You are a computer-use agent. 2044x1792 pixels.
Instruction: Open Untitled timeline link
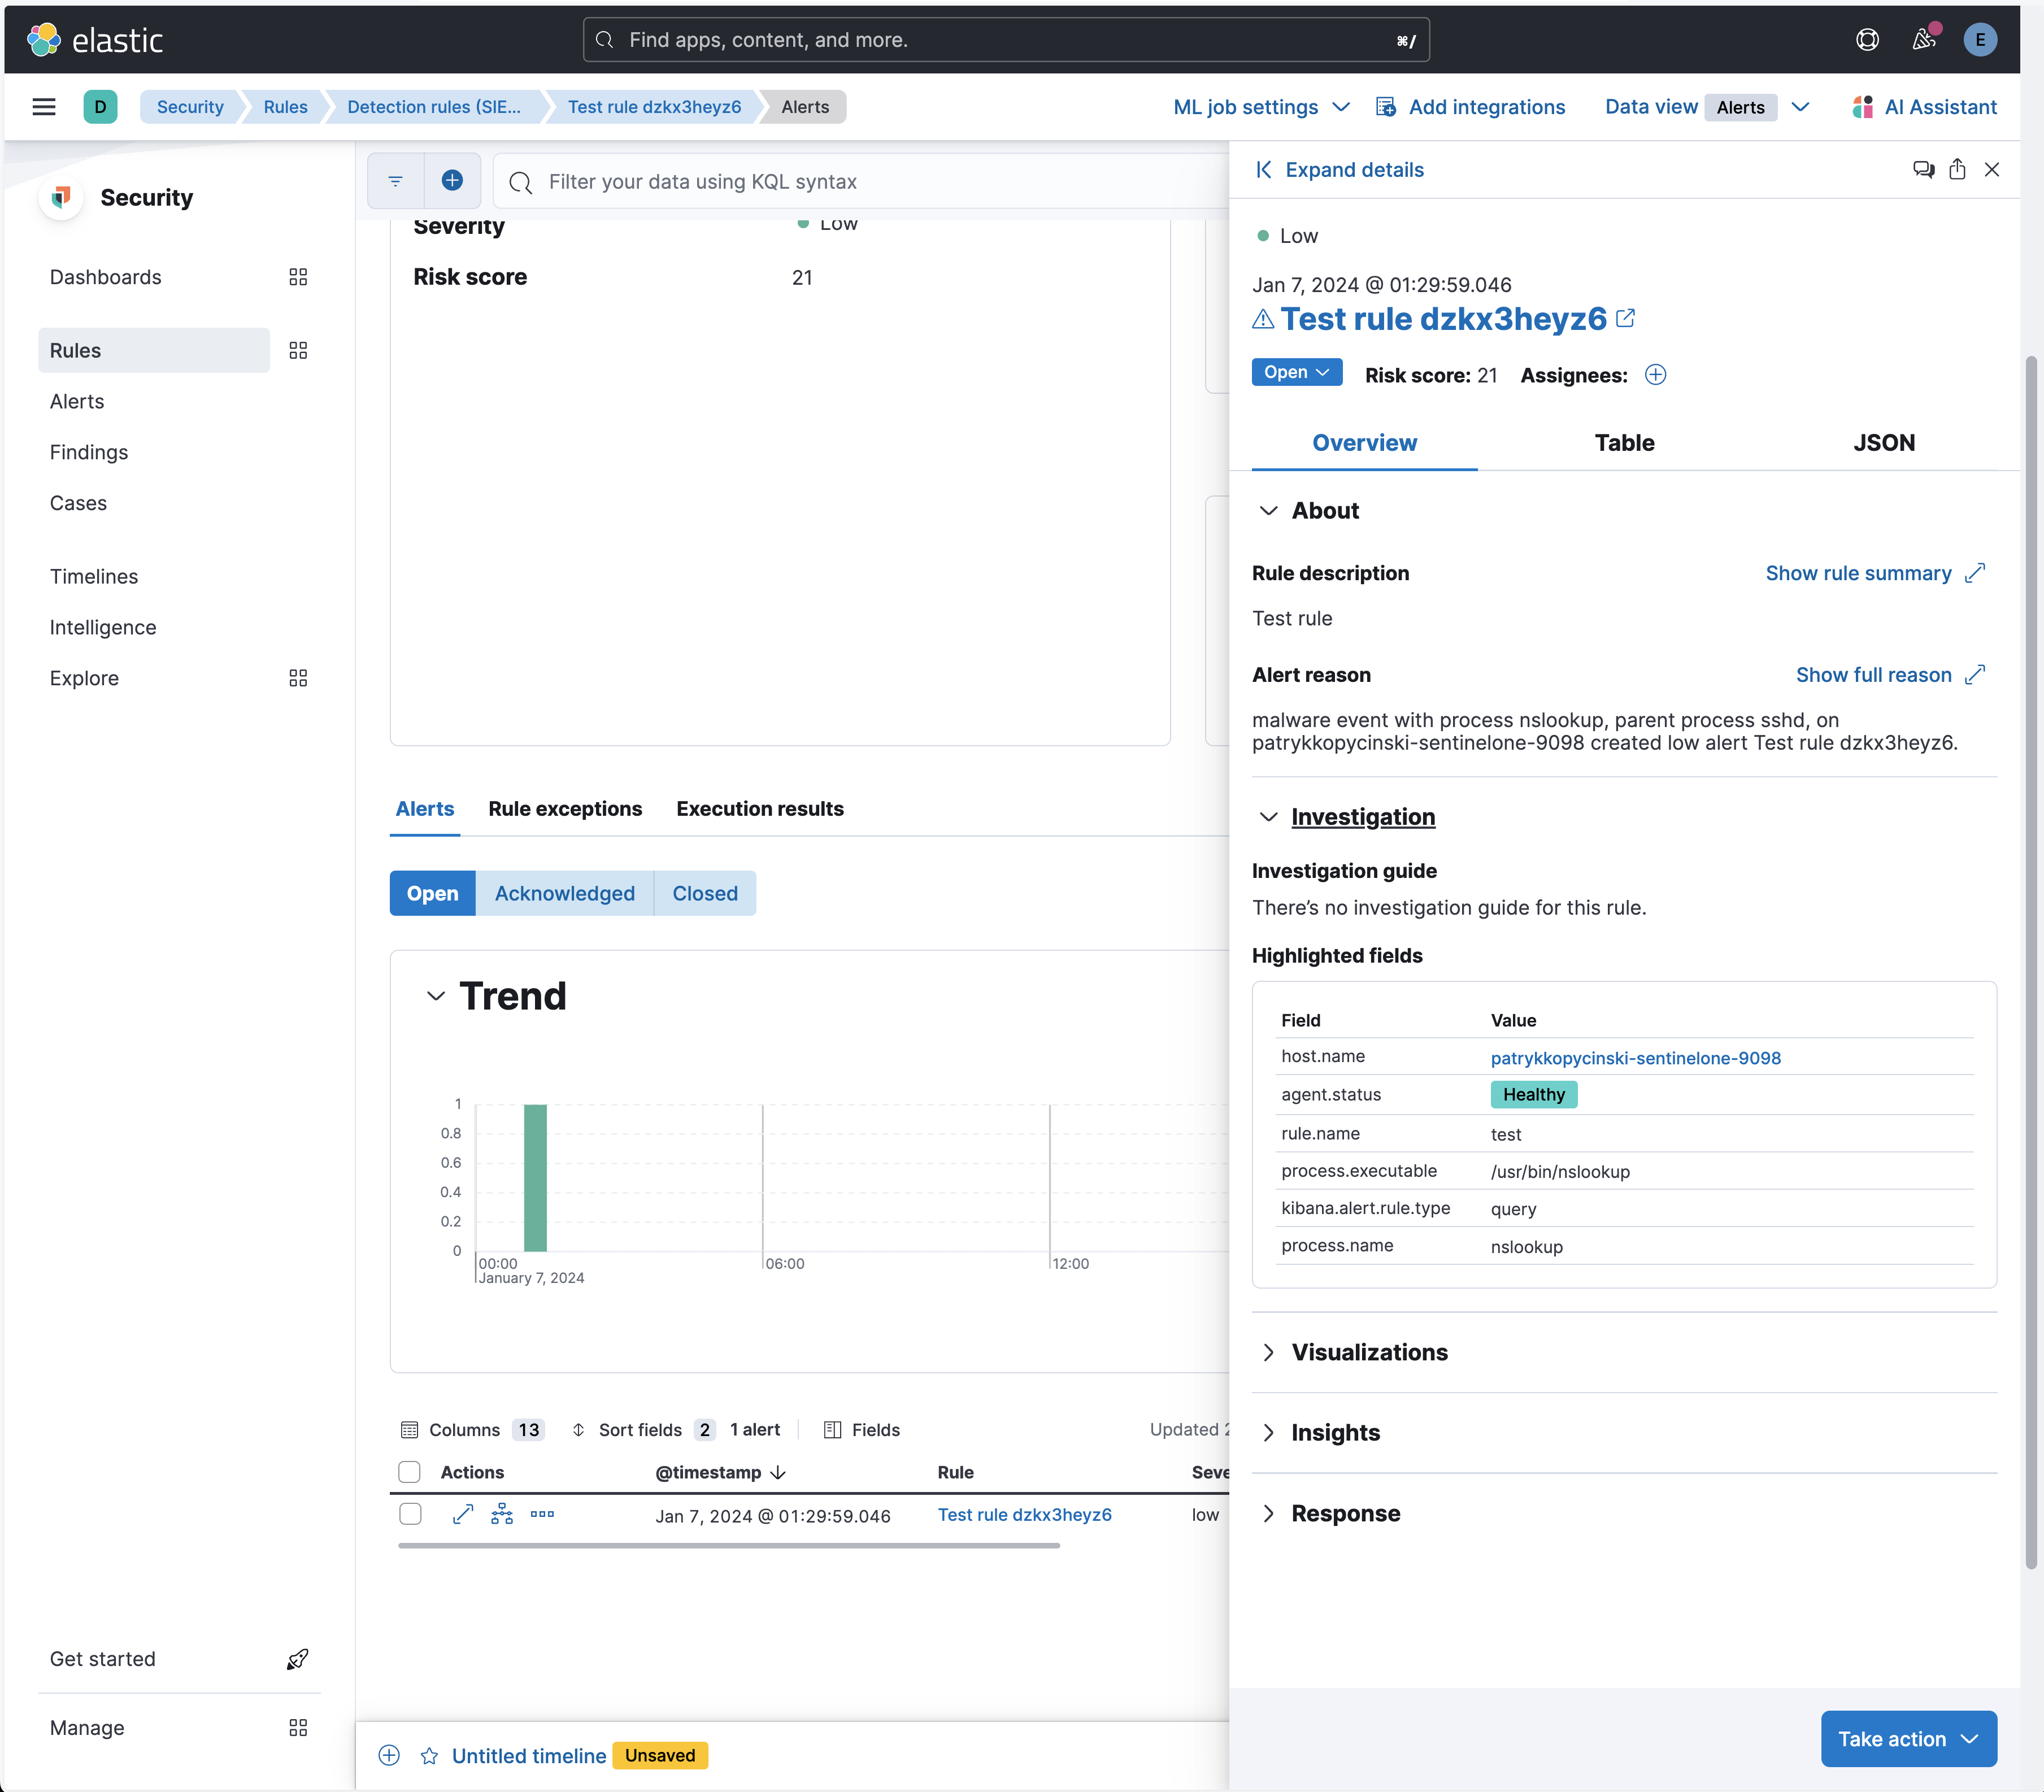529,1756
